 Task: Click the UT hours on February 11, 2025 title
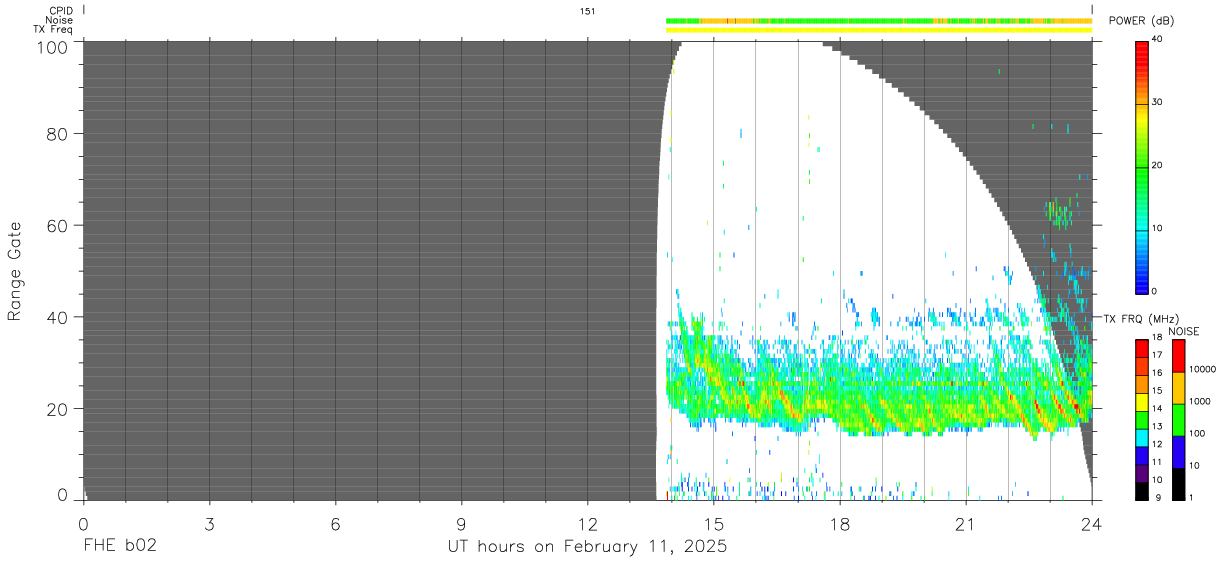(x=587, y=547)
